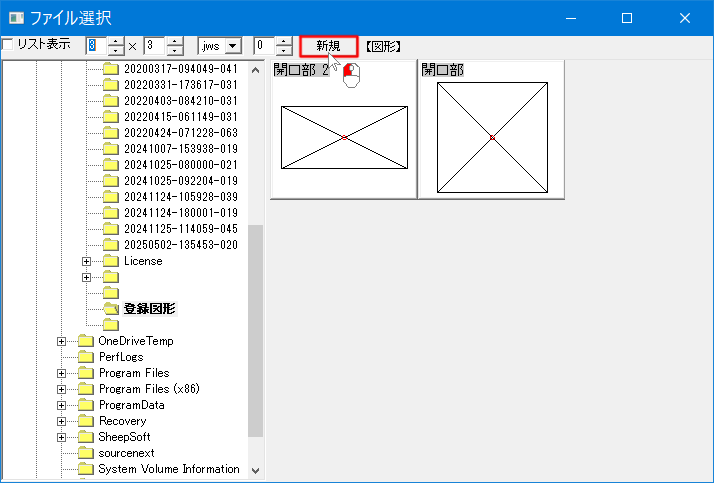
Task: Click the second row count input field
Action: tap(154, 46)
